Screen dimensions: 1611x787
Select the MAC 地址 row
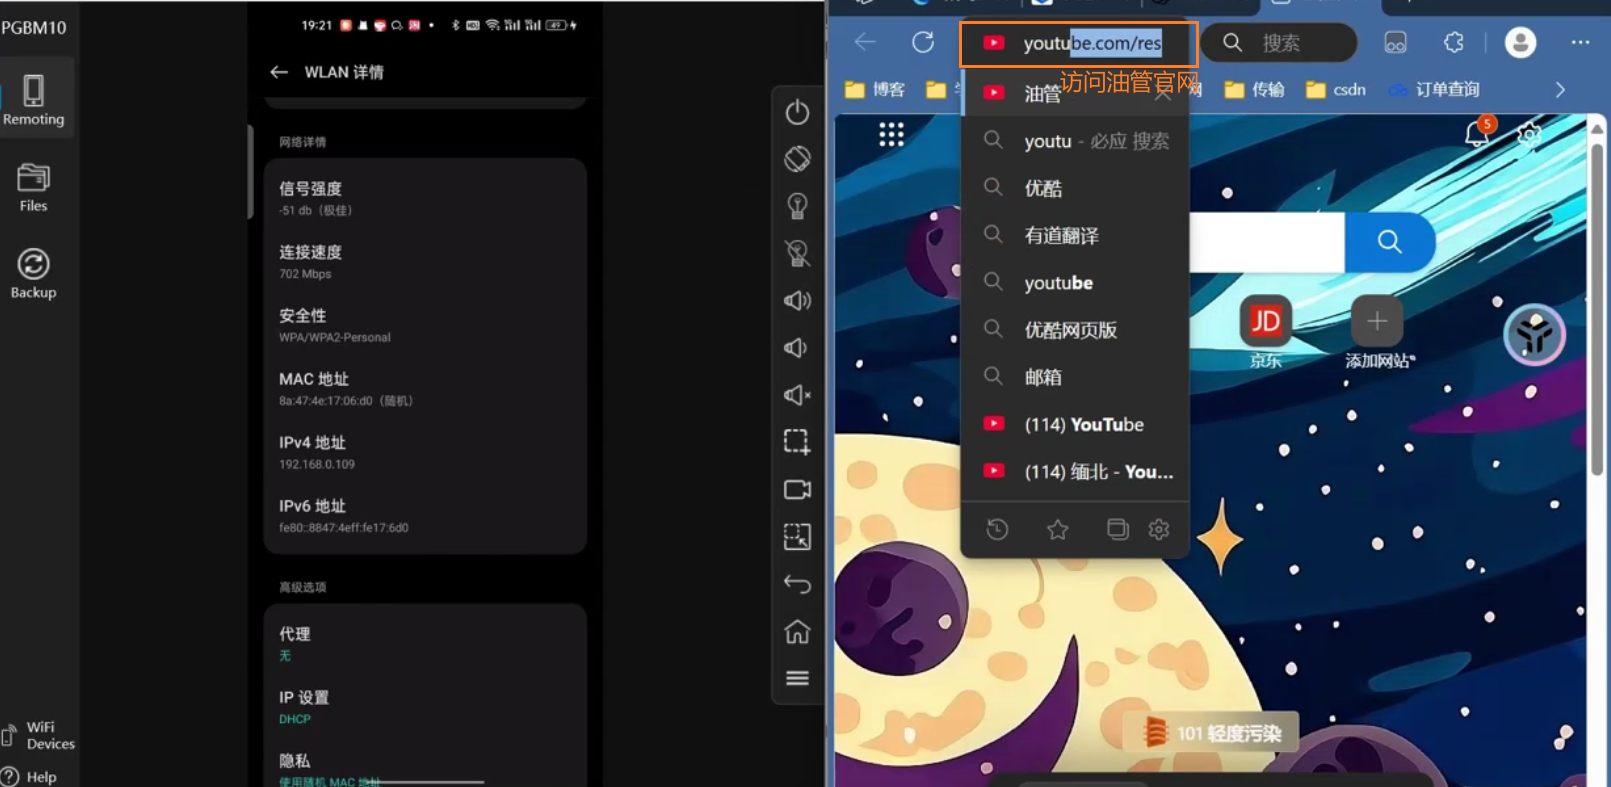[425, 389]
